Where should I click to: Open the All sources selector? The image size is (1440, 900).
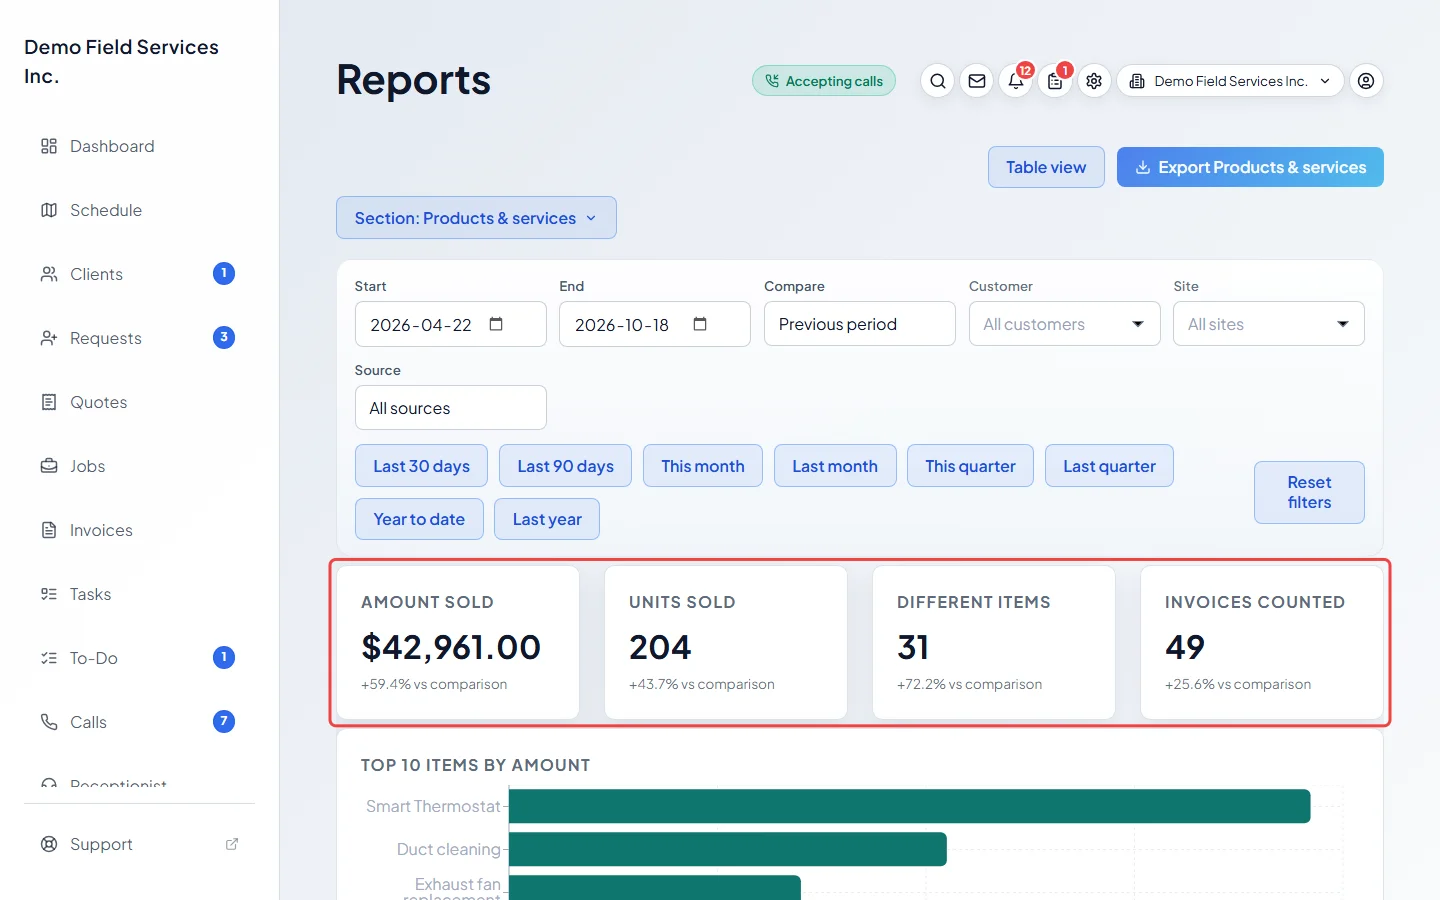pyautogui.click(x=450, y=408)
